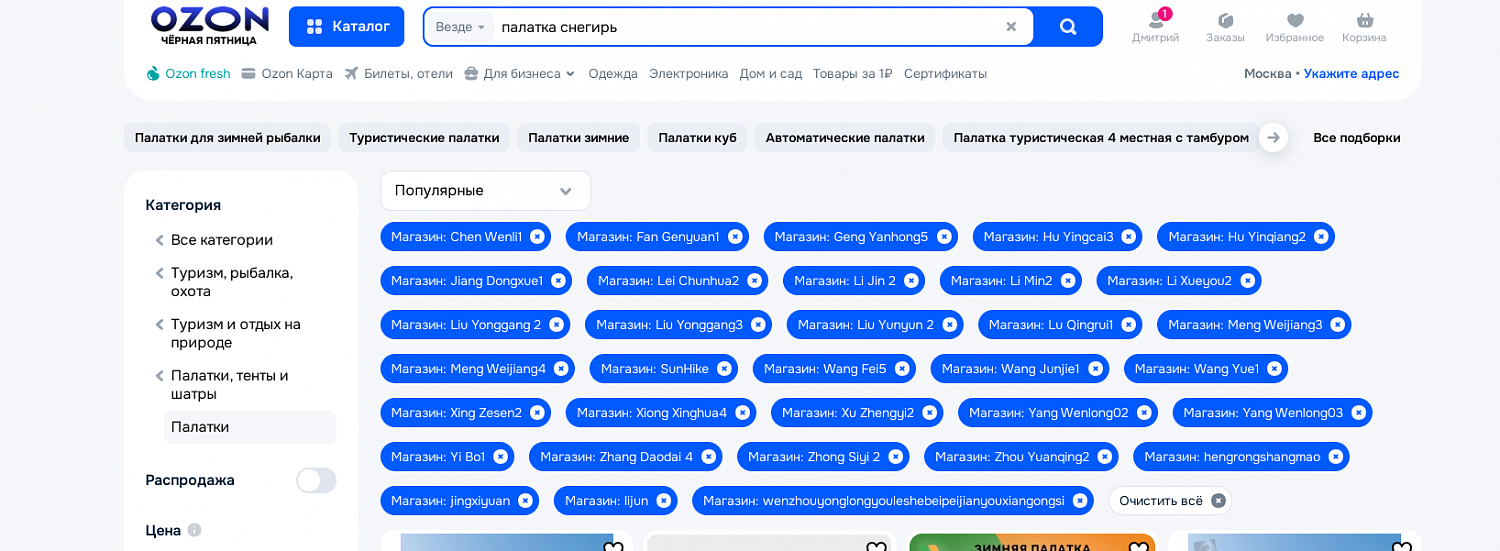This screenshot has height=551, width=1500.
Task: Remove the wenzhouyonglongyouleshebeipeijianyouxiangongsi filter
Action: (x=1079, y=501)
